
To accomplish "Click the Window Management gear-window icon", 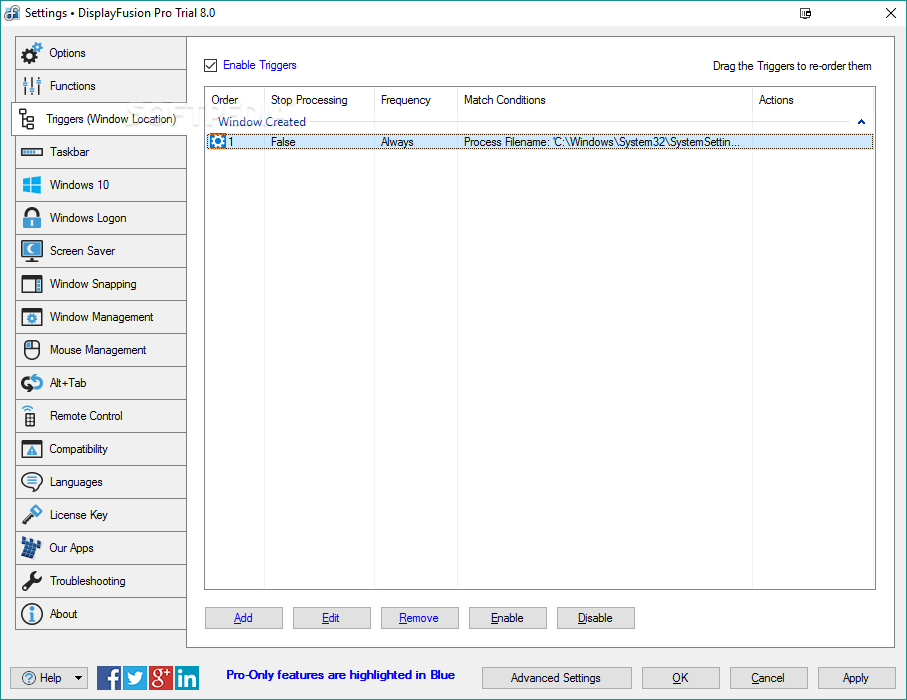I will [31, 317].
